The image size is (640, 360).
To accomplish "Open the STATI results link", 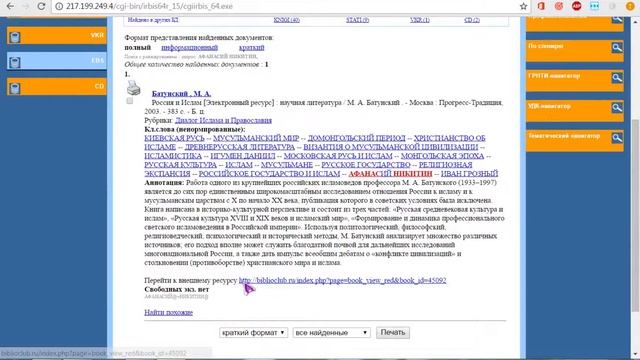I will click(x=358, y=20).
